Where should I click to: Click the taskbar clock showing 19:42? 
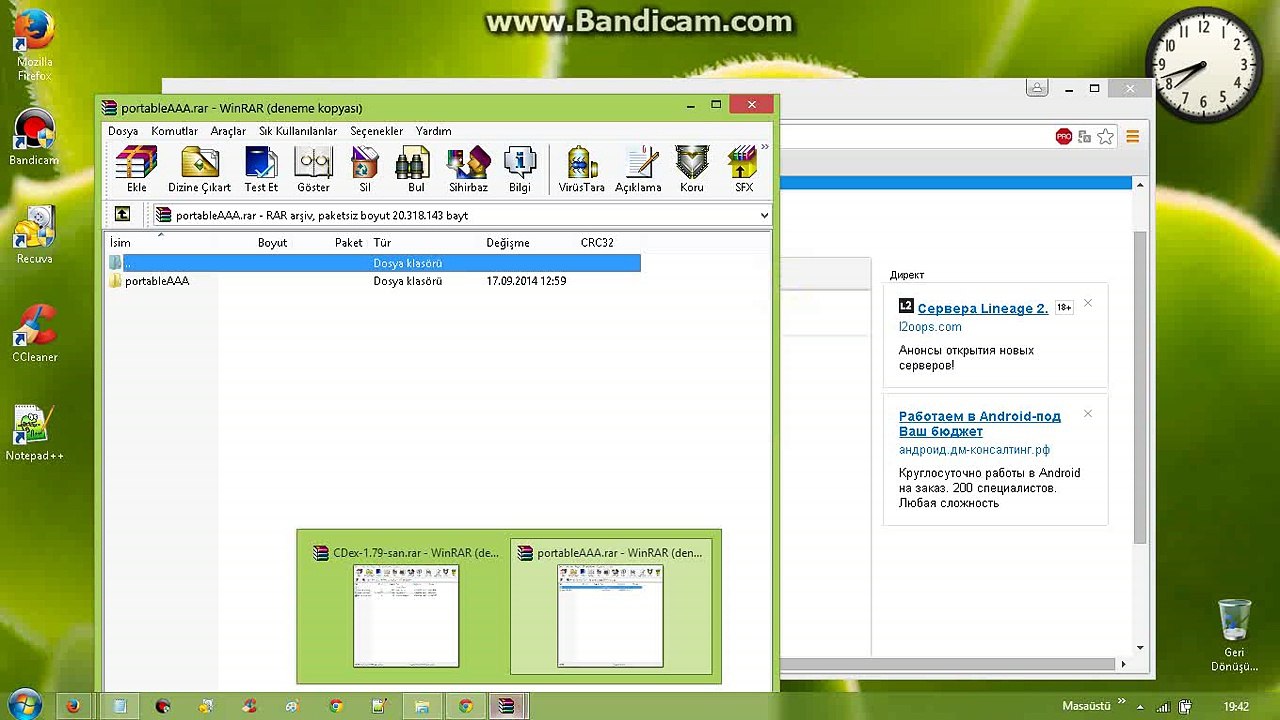point(1236,706)
